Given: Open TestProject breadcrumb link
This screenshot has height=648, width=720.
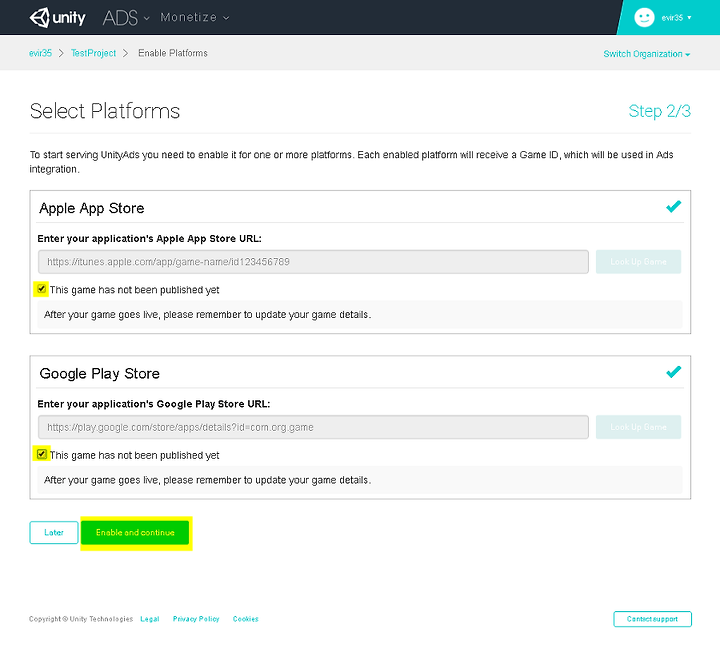Looking at the screenshot, I should click(93, 53).
